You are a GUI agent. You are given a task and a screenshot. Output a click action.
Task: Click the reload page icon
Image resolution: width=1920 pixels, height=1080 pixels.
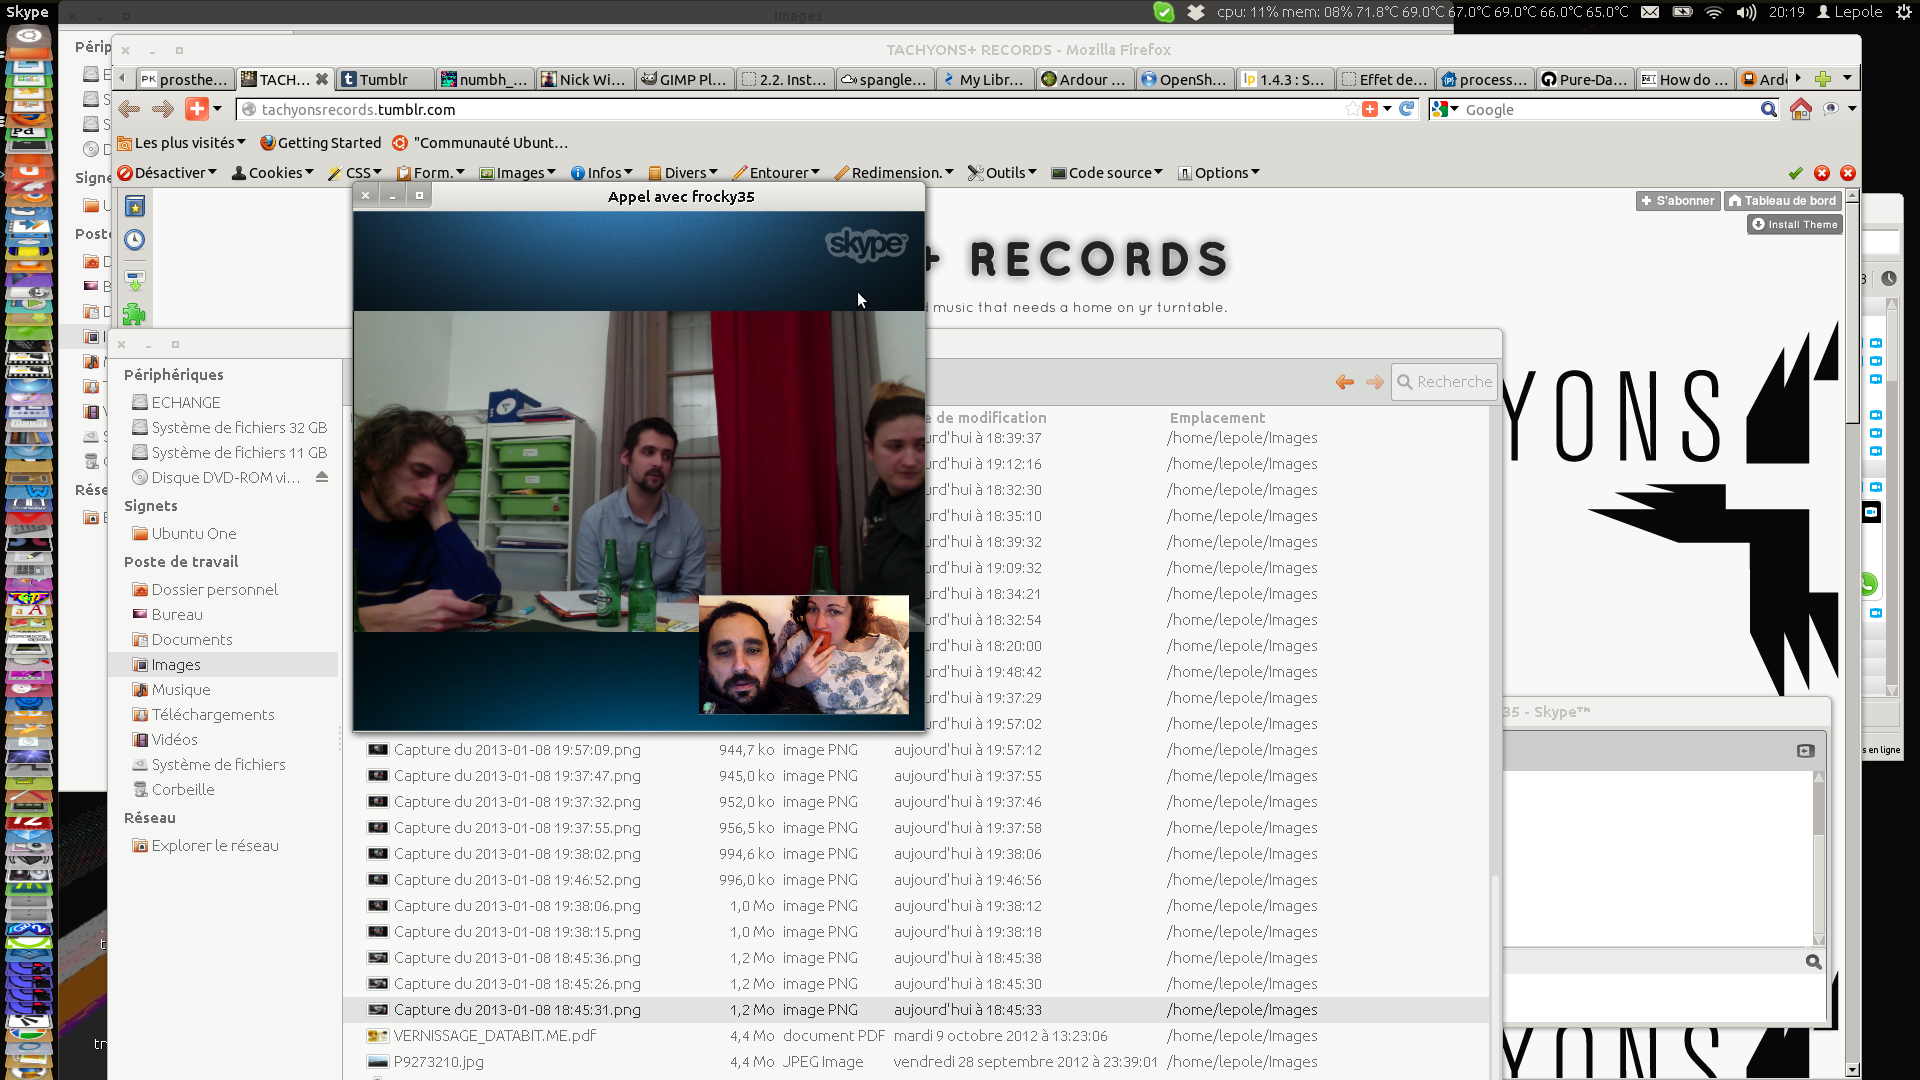[x=1406, y=109]
